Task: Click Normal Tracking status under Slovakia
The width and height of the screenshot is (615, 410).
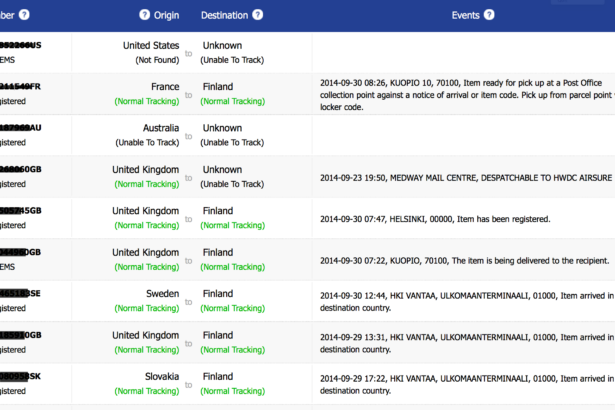Action: tap(146, 391)
